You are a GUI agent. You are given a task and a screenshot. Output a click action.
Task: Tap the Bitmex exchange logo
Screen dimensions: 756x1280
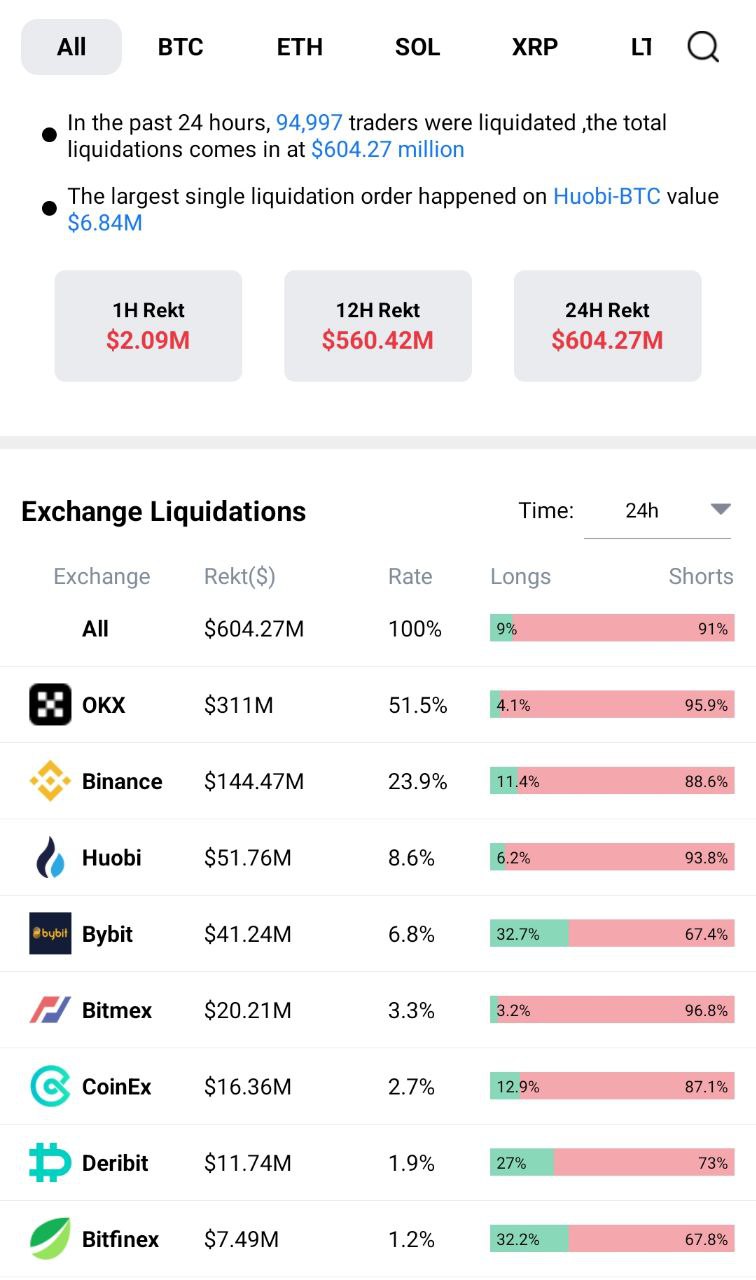point(50,1010)
